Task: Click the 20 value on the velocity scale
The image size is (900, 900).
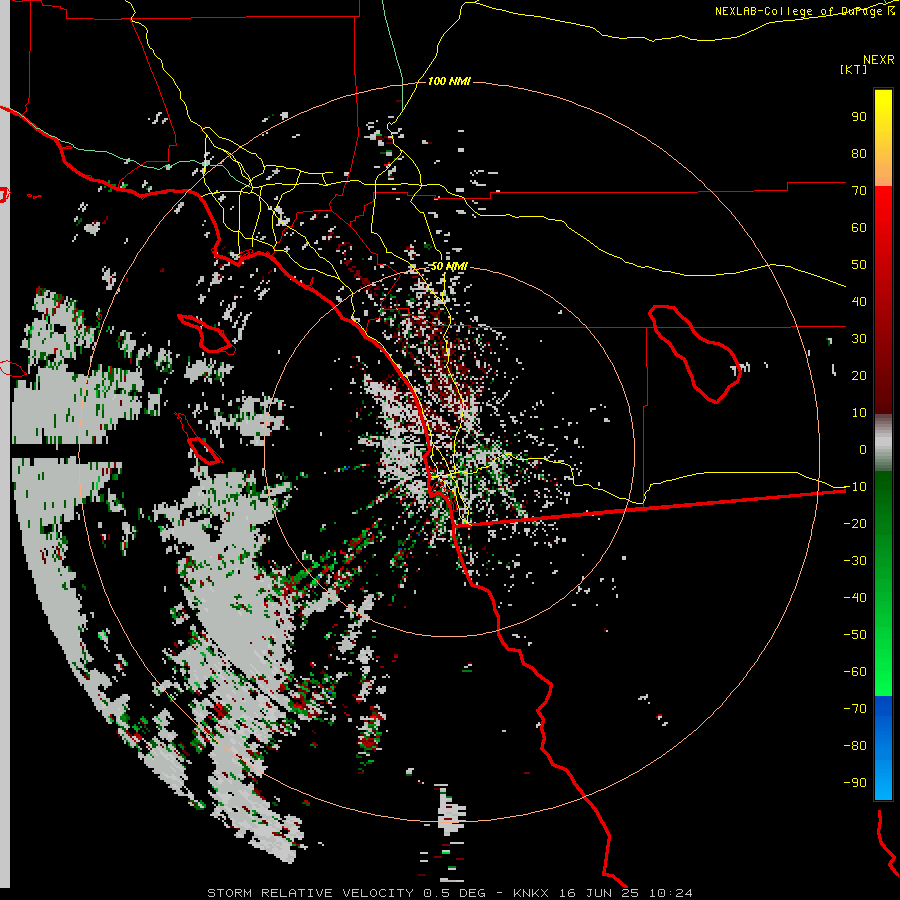Action: (x=859, y=375)
